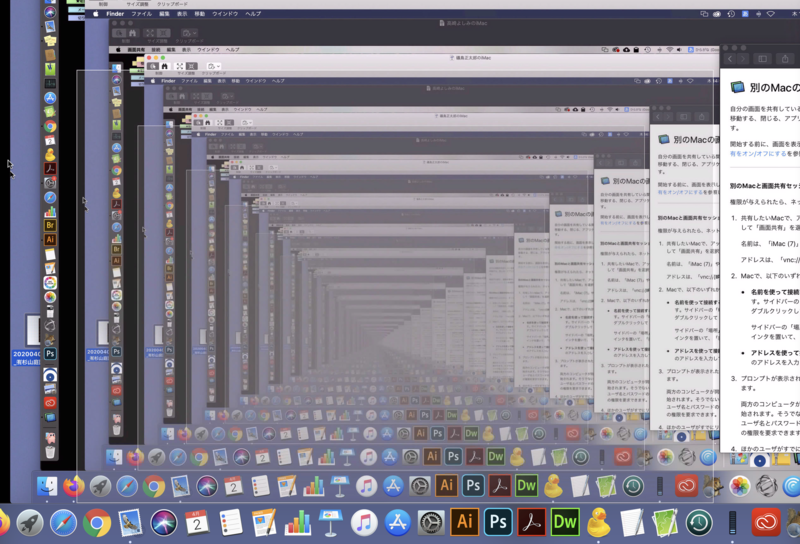Open Time Machine in the largest front dock
Image resolution: width=800 pixels, height=544 pixels.
click(x=698, y=523)
